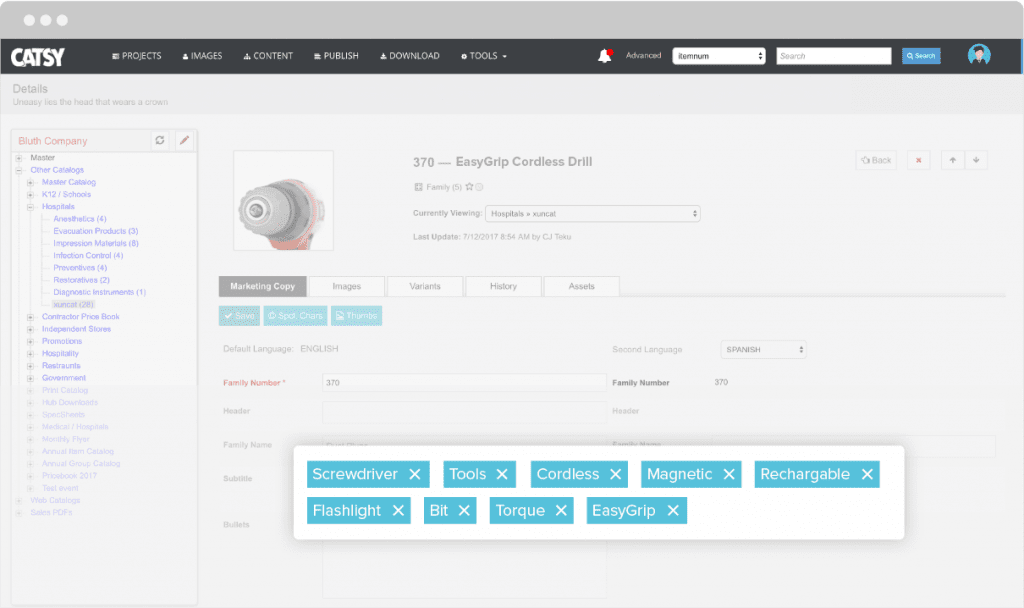Open the Second Language SPANISH dropdown
The image size is (1024, 608).
point(763,349)
